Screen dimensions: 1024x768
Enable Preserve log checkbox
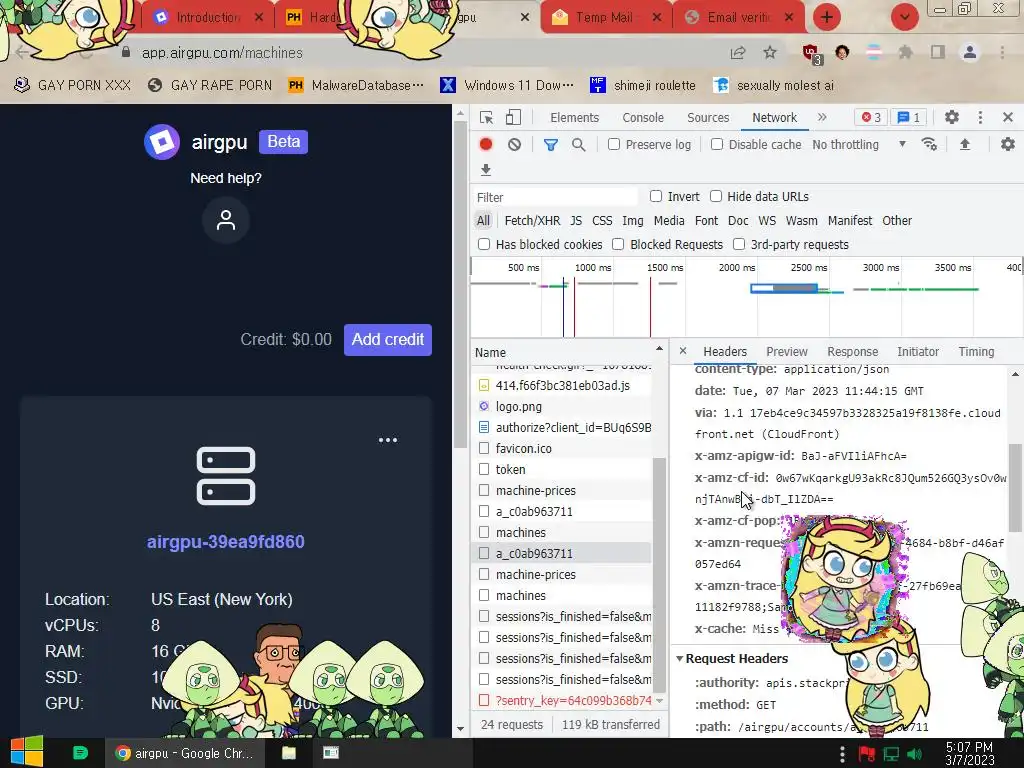[614, 144]
